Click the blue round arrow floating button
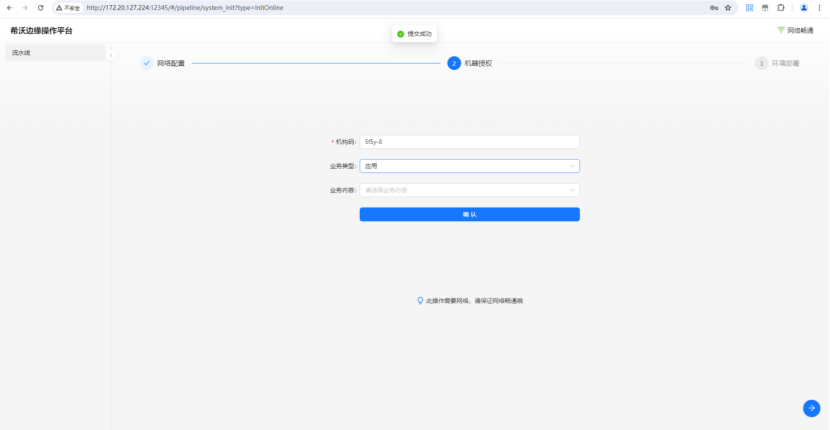The image size is (830, 430). click(x=811, y=407)
